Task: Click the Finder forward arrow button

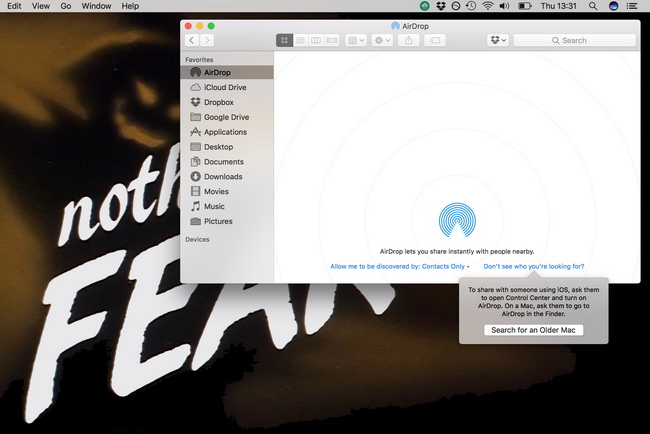Action: [x=207, y=40]
